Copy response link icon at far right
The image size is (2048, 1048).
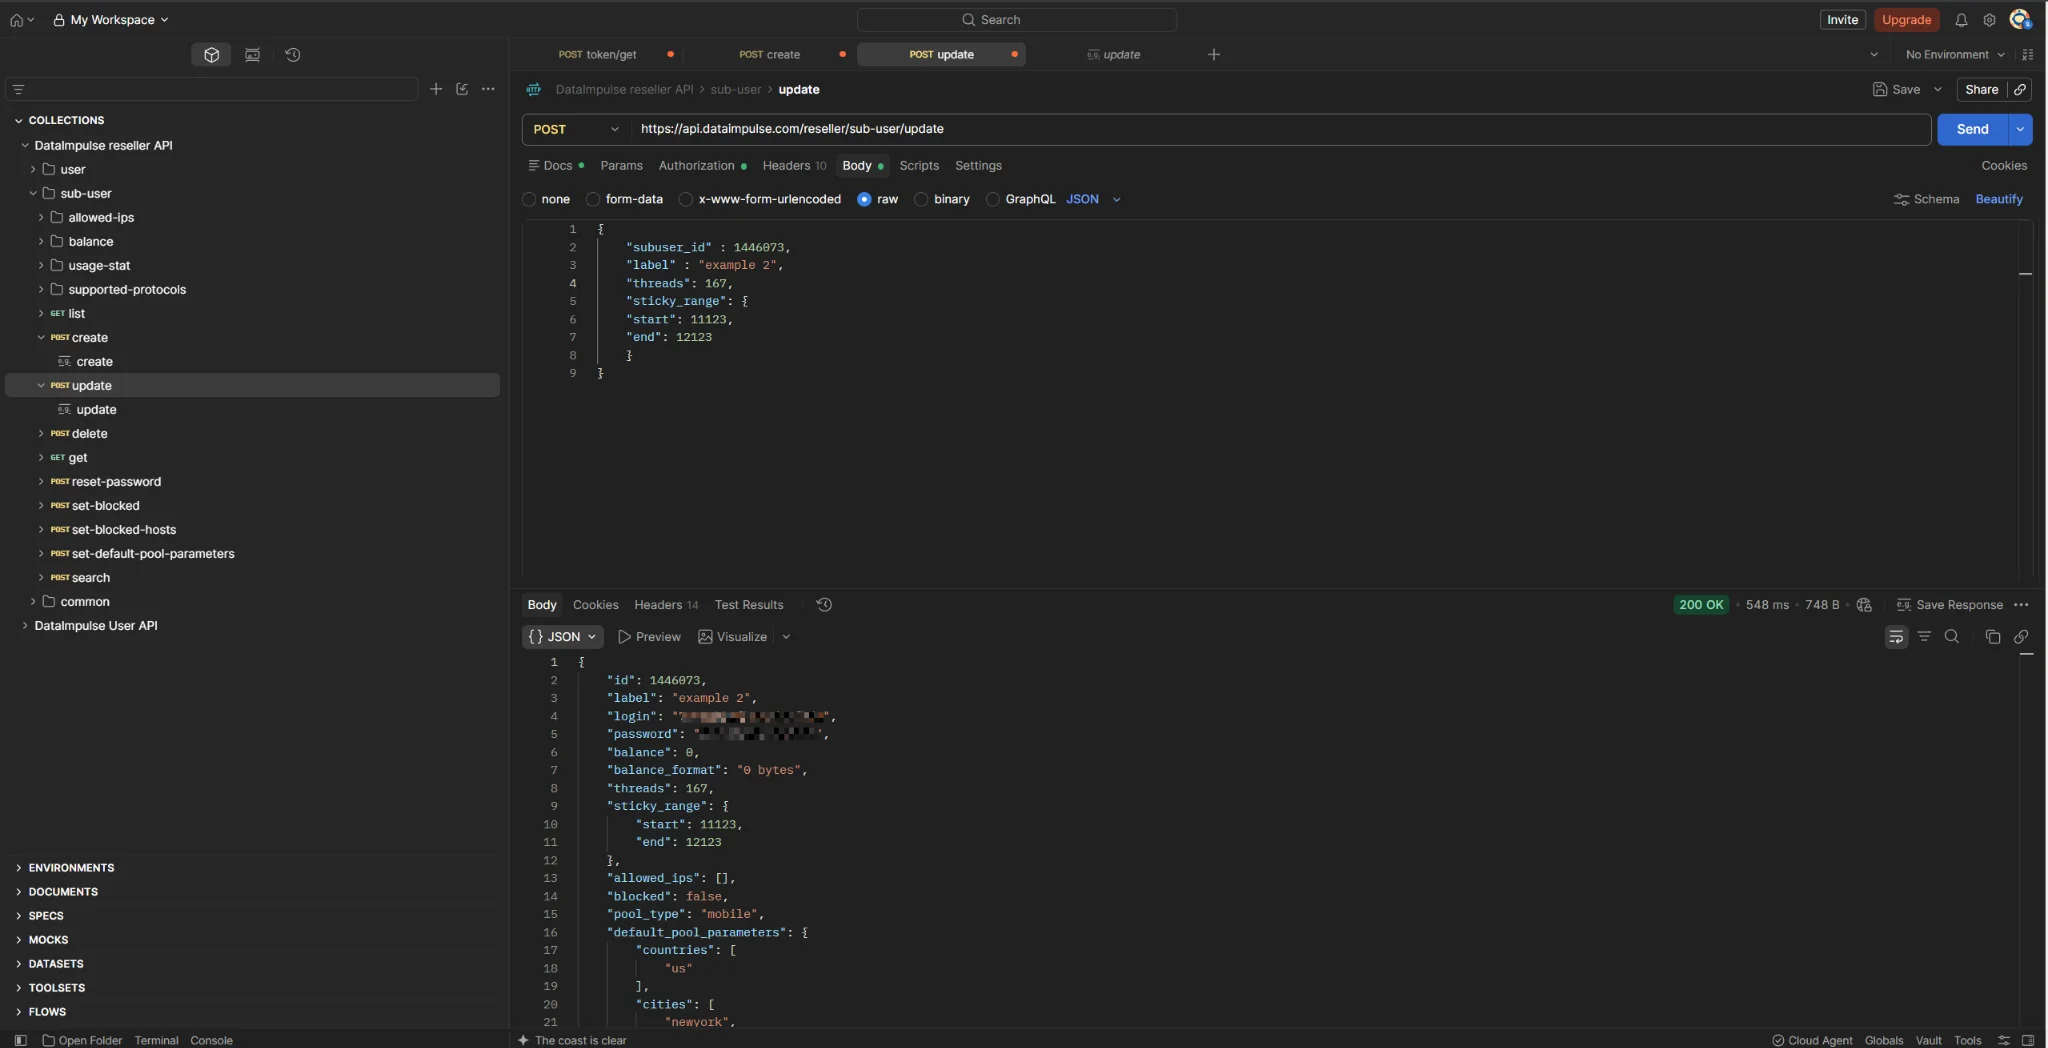2021,637
